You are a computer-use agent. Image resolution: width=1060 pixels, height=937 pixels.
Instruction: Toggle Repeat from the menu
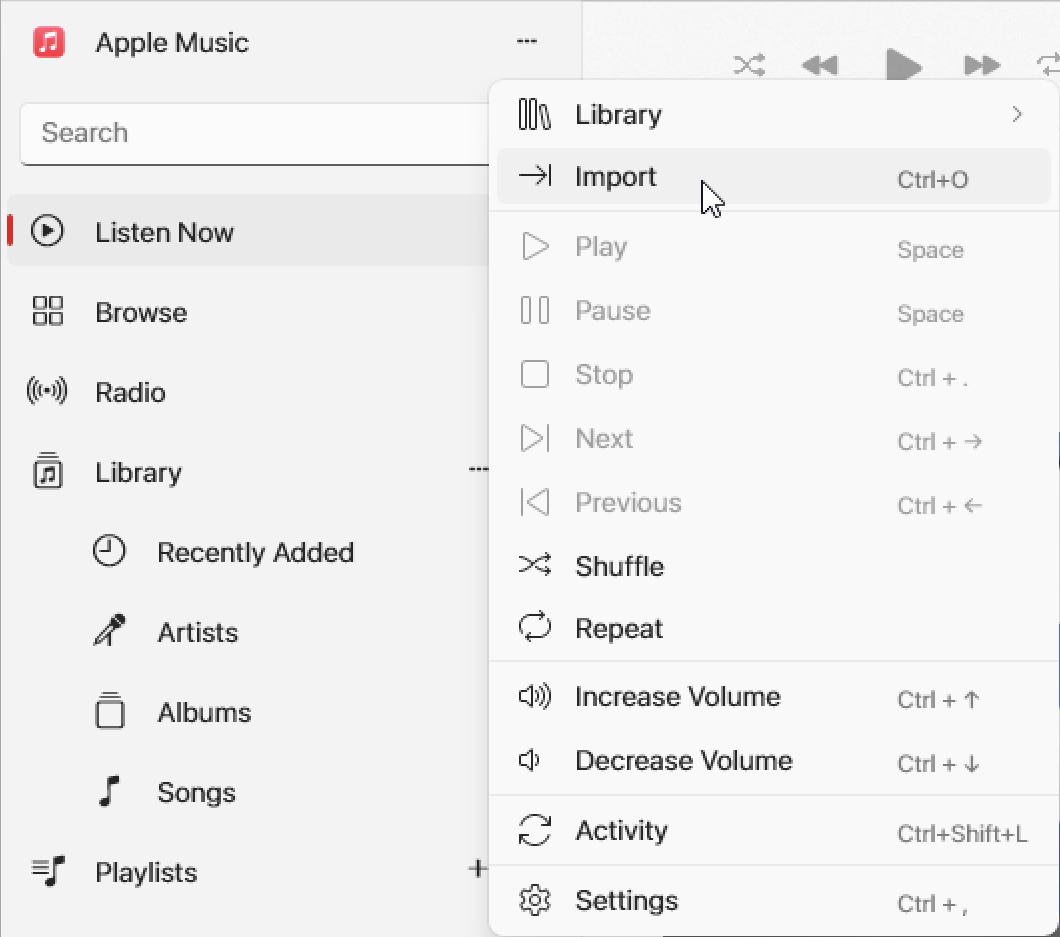click(x=773, y=628)
